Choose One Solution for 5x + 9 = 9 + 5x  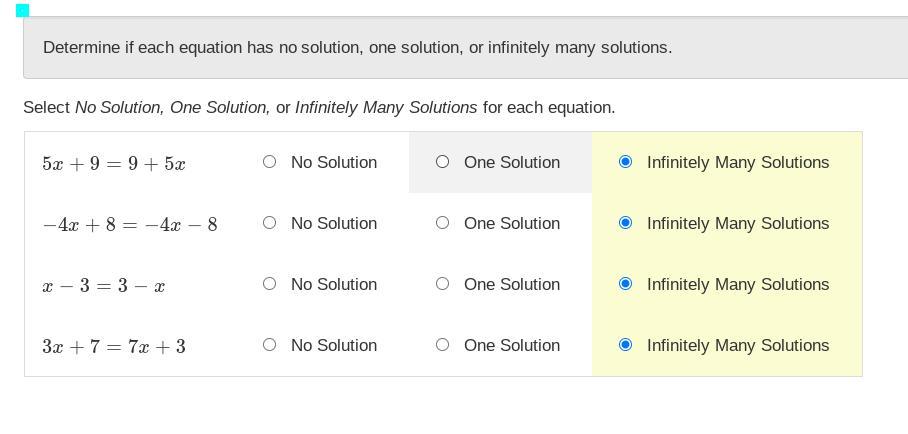coord(442,162)
